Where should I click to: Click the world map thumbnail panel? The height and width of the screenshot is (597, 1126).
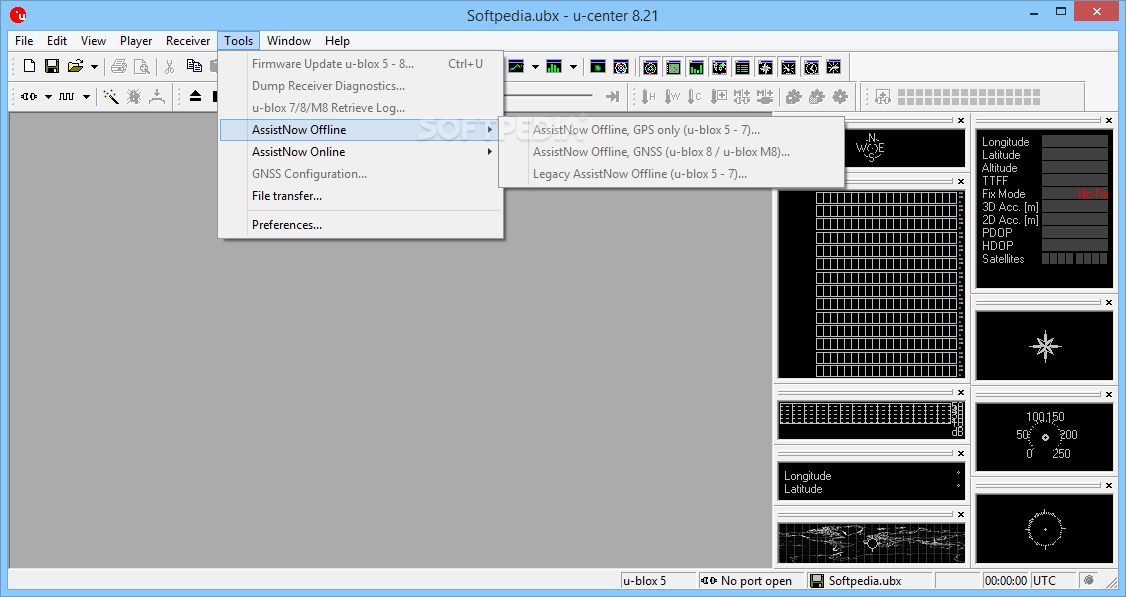(x=871, y=542)
